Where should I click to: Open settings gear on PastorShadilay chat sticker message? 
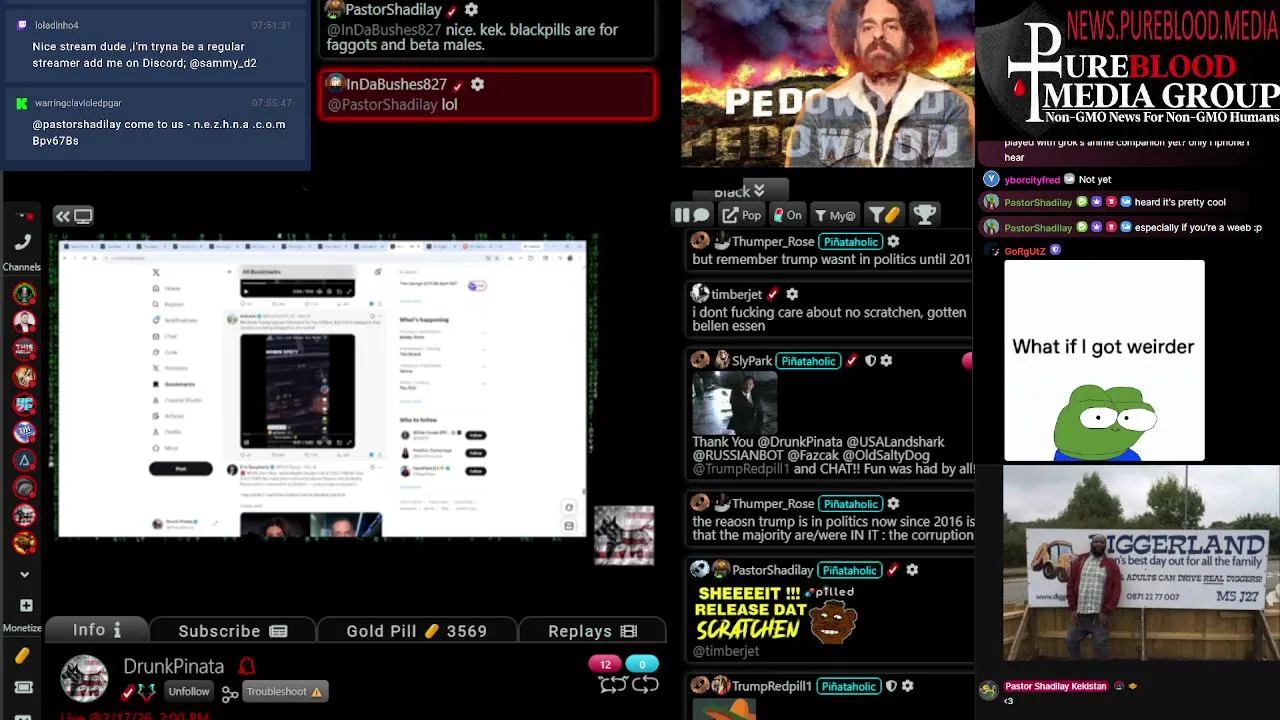point(912,570)
